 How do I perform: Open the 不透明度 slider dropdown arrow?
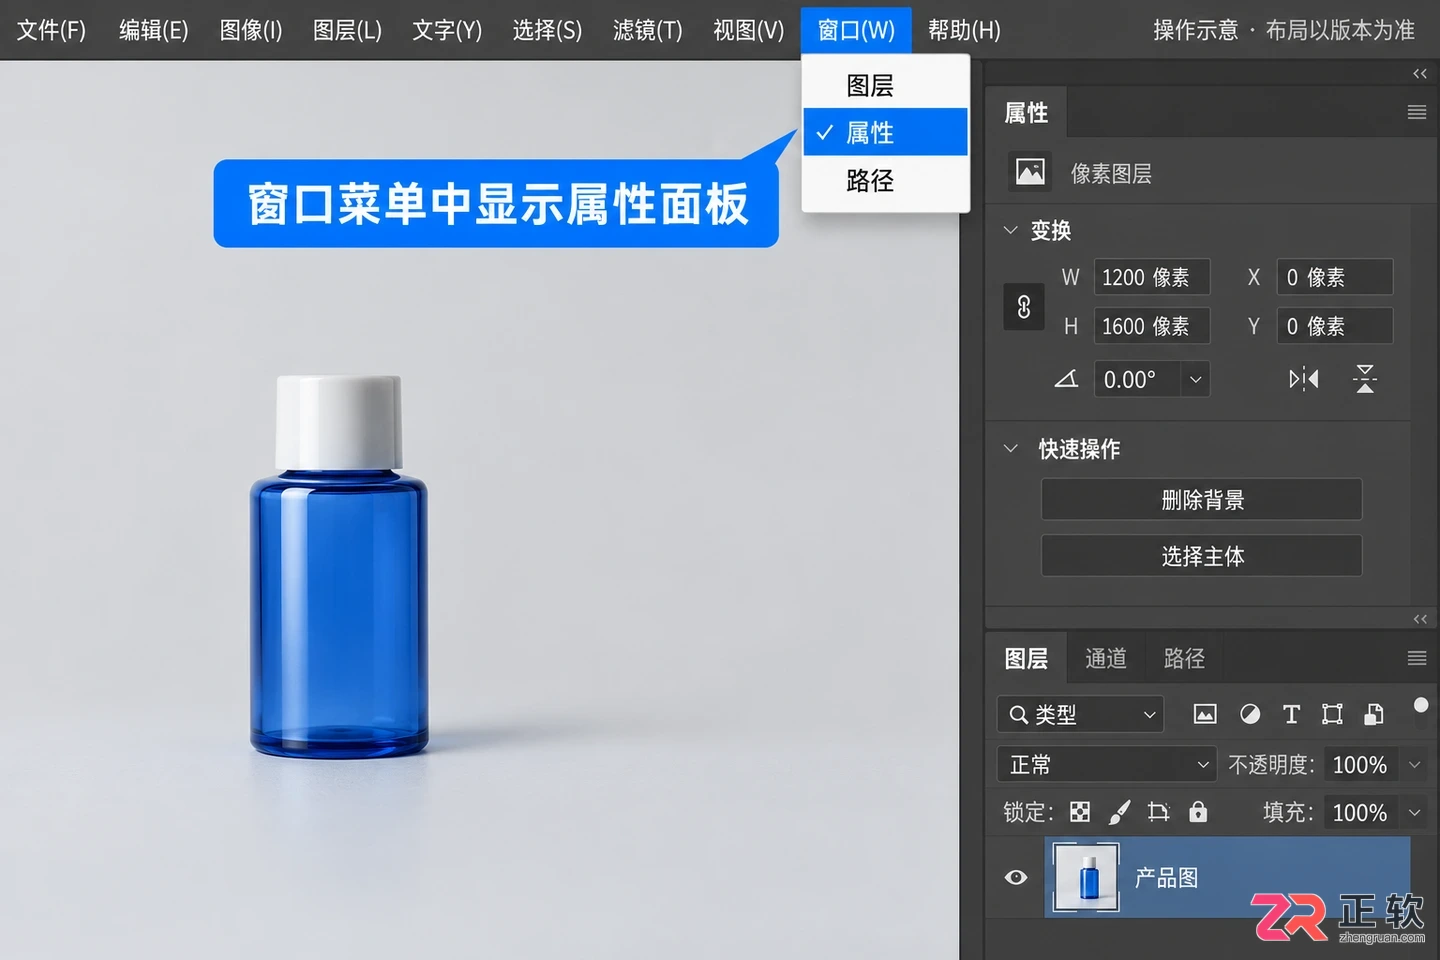click(1415, 765)
